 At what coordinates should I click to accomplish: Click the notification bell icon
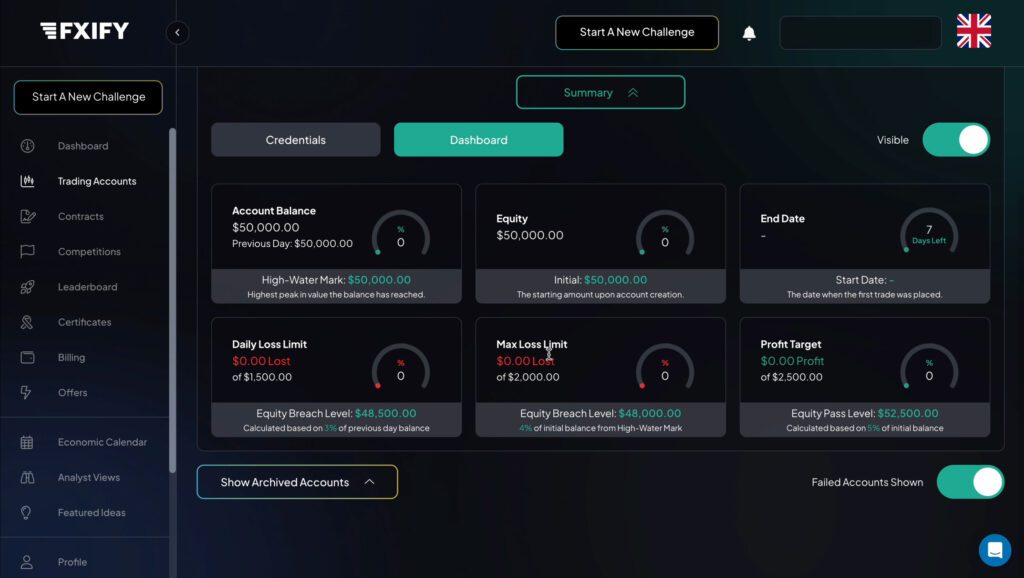749,33
